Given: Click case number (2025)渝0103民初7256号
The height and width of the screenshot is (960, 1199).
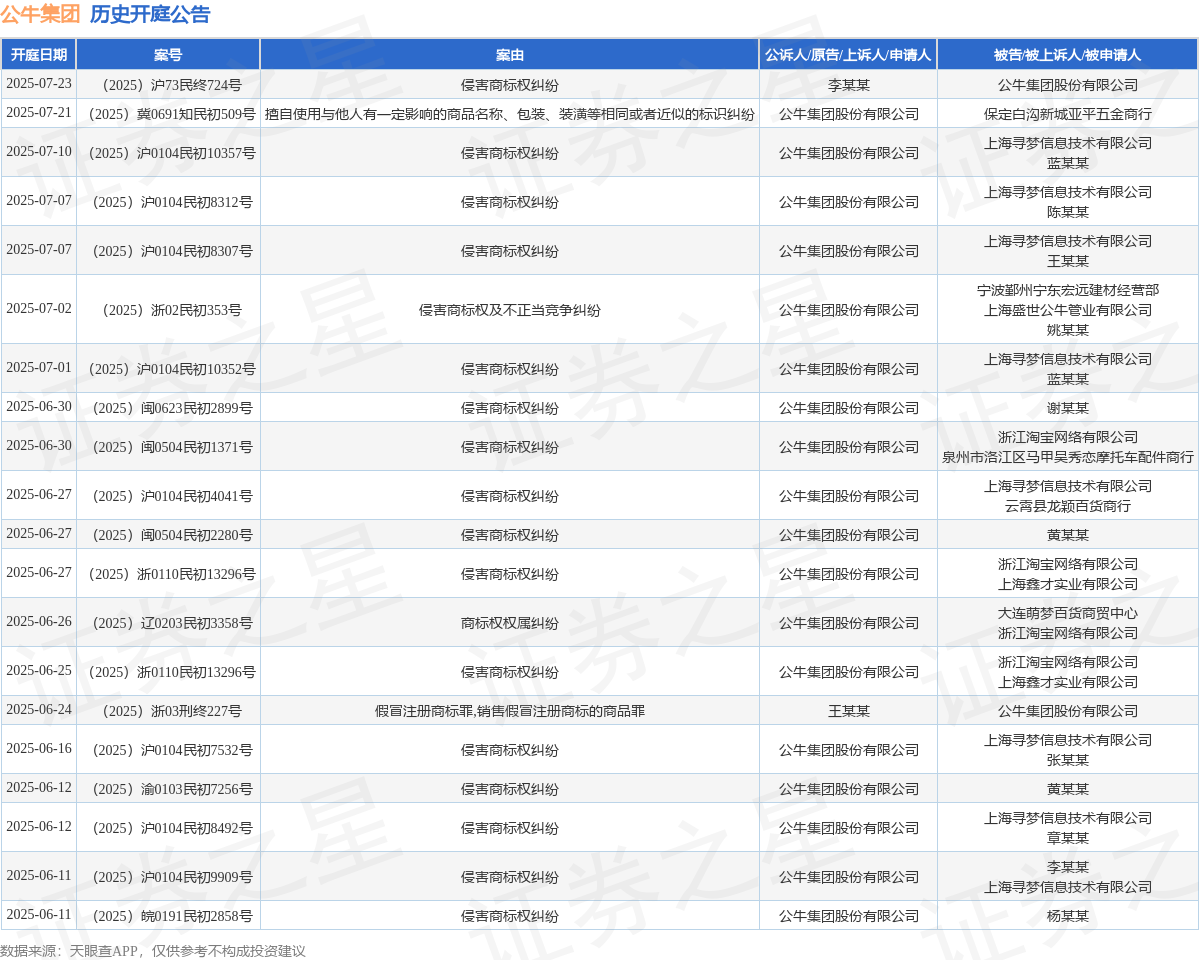Looking at the screenshot, I should click(168, 789).
